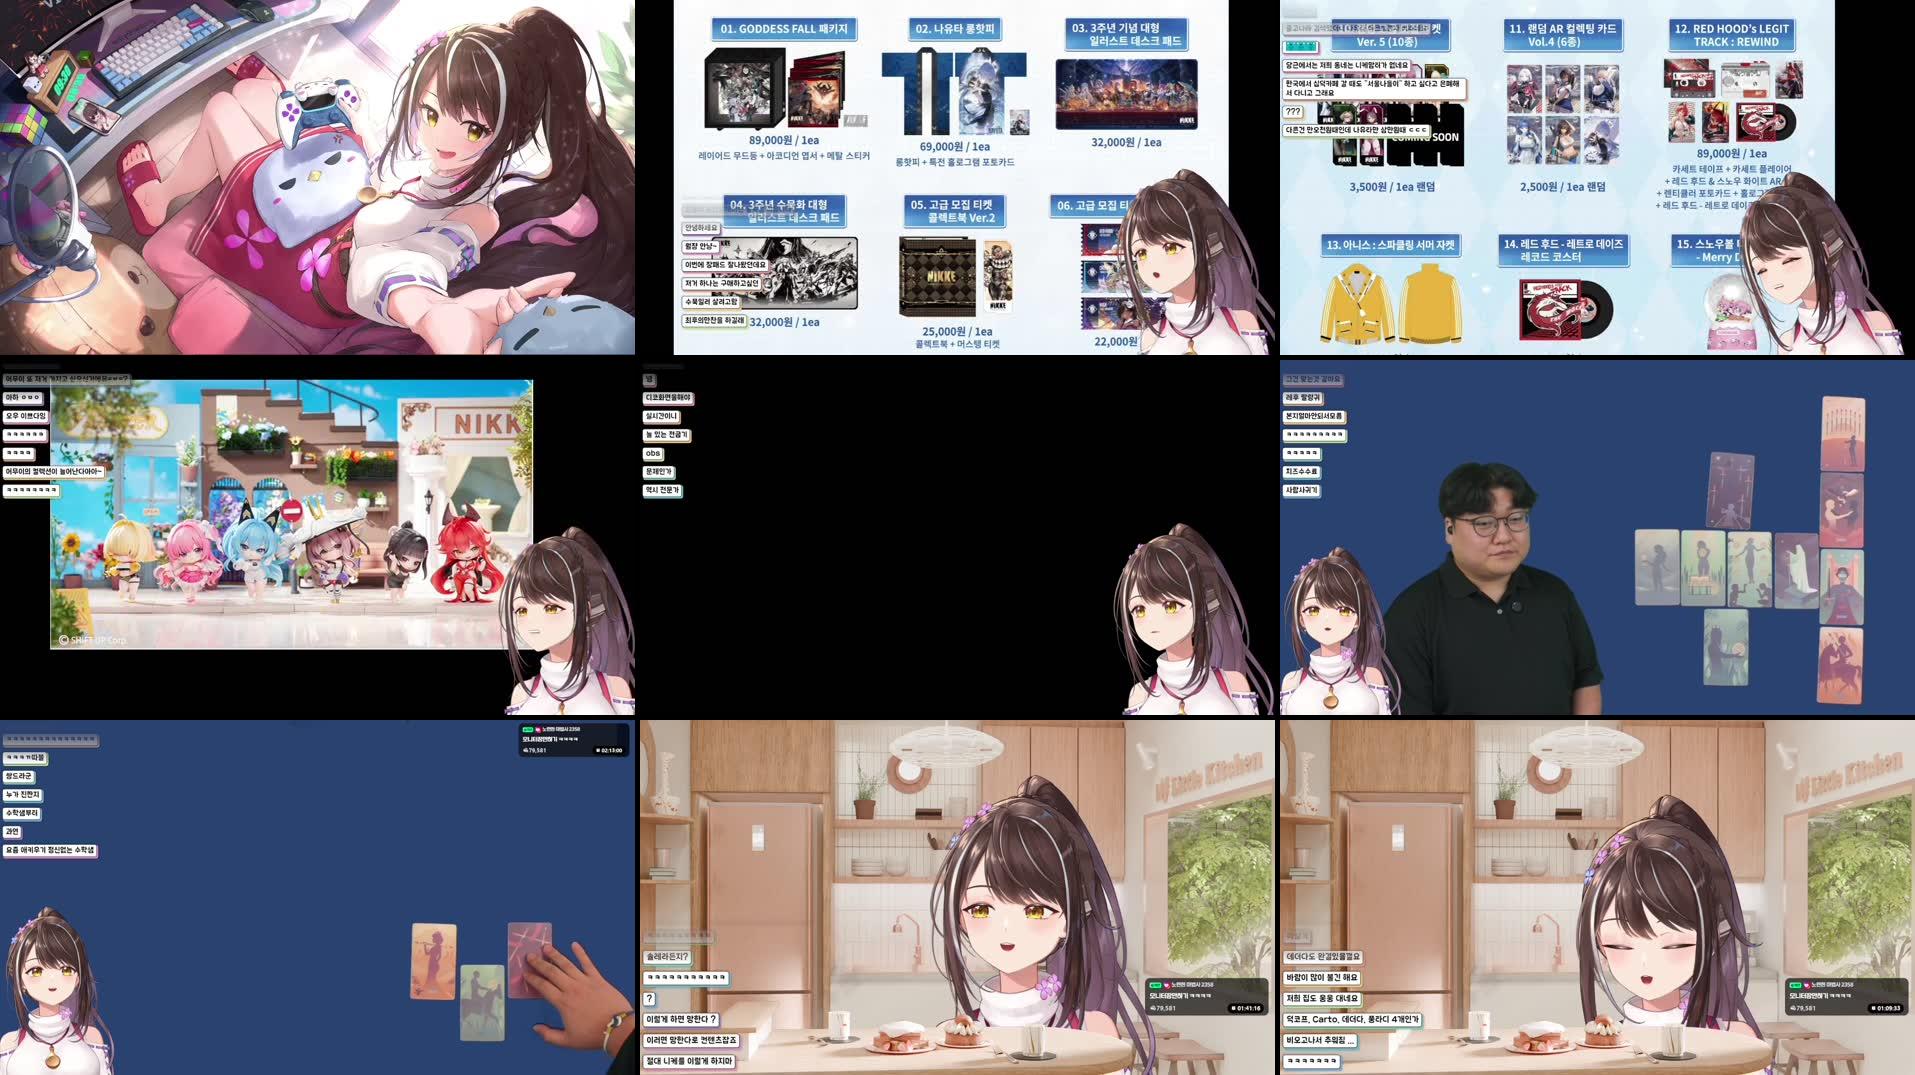
Task: Expand the '01. GODDESS FALL 패키지' merchandise panel
Action: point(785,30)
